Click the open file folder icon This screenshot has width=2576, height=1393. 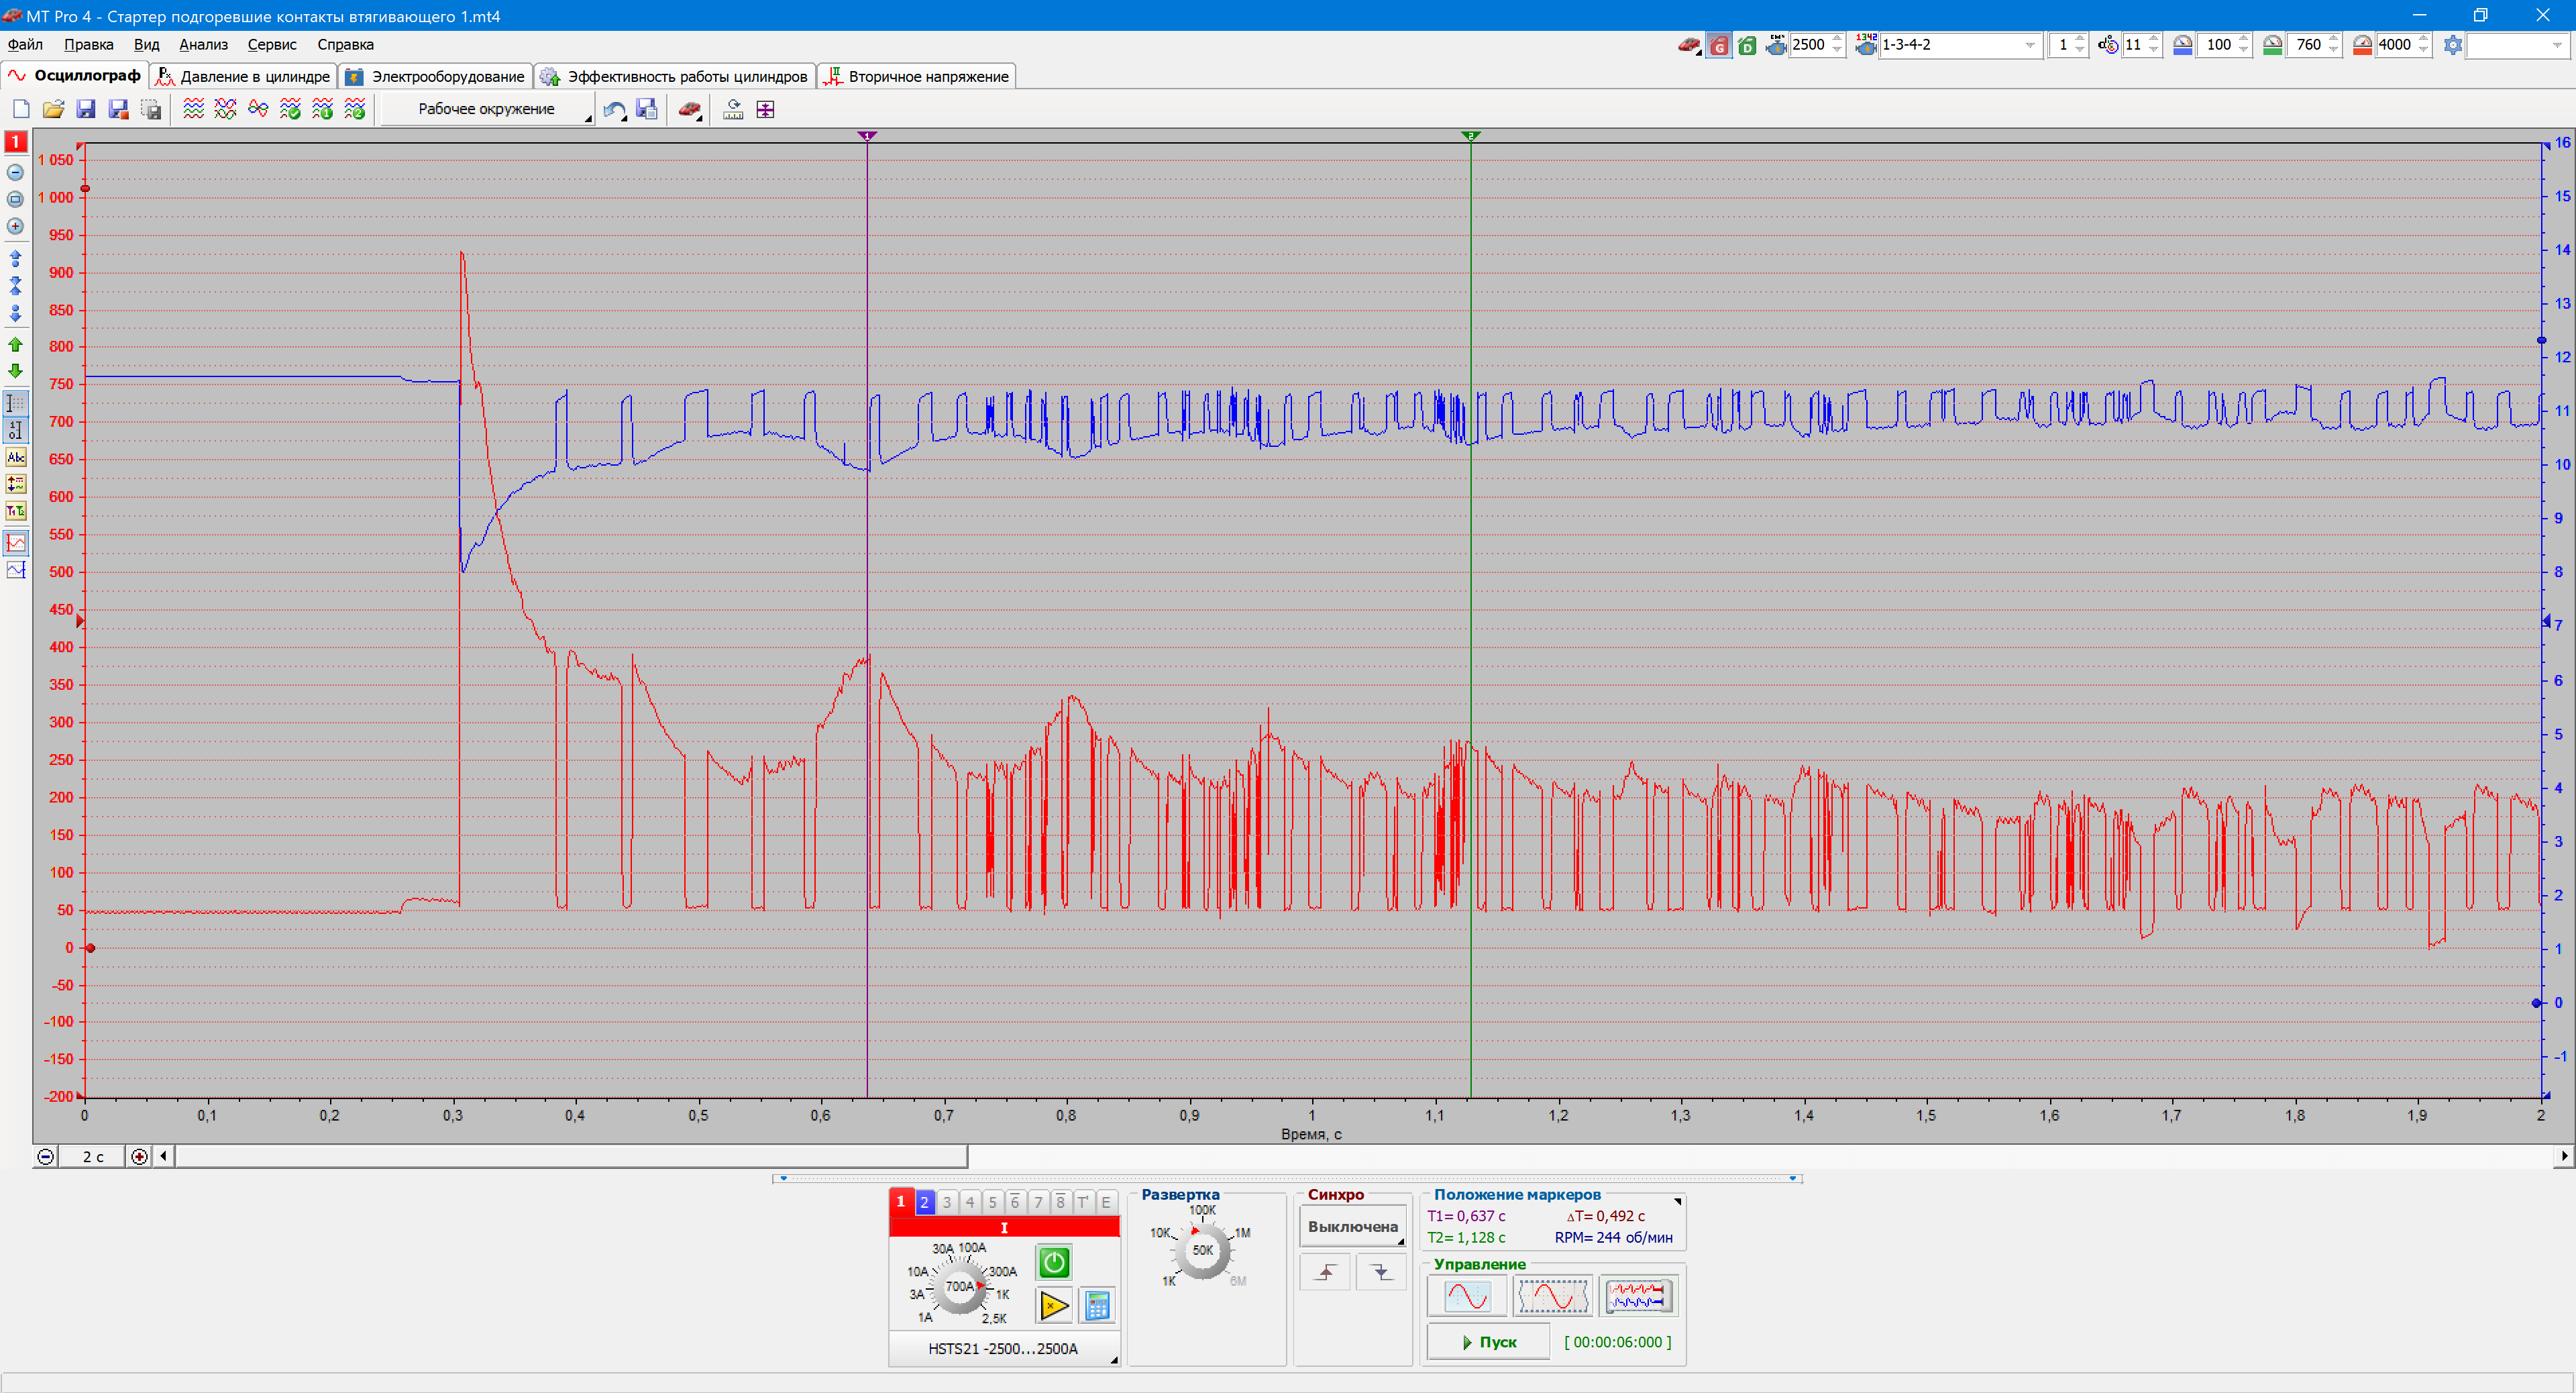[x=53, y=109]
